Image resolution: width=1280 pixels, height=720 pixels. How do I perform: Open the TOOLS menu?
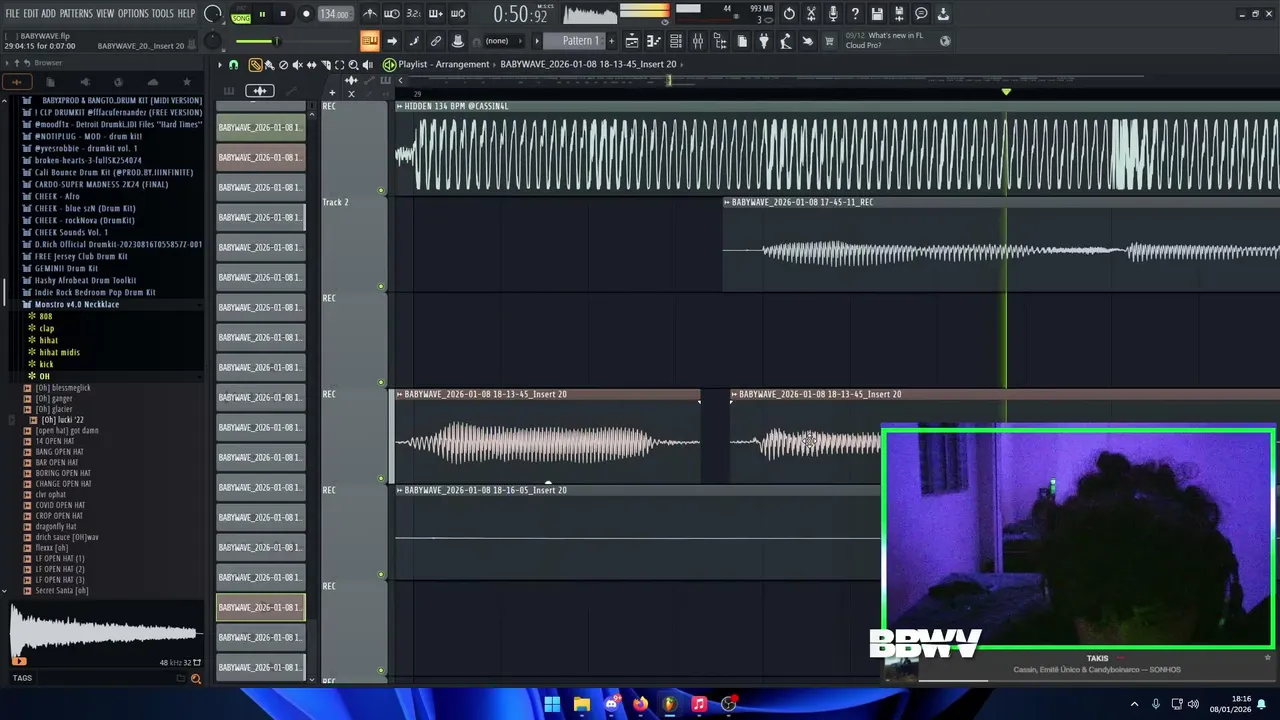pyautogui.click(x=162, y=13)
